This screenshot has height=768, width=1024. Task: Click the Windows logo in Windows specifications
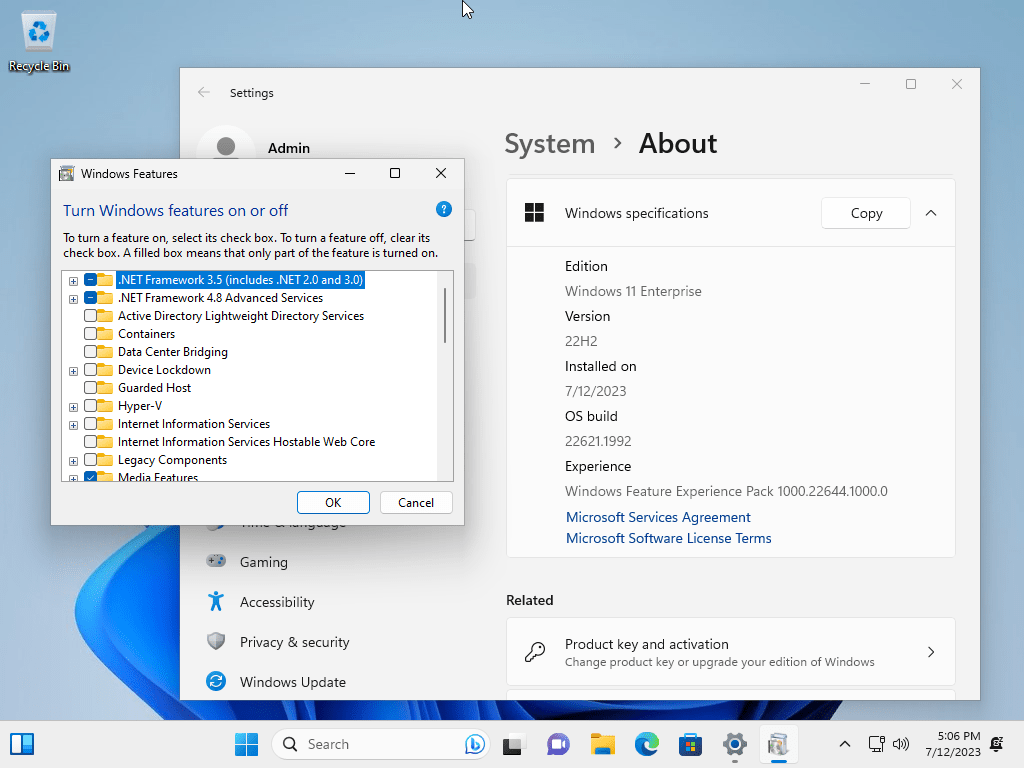coord(534,212)
